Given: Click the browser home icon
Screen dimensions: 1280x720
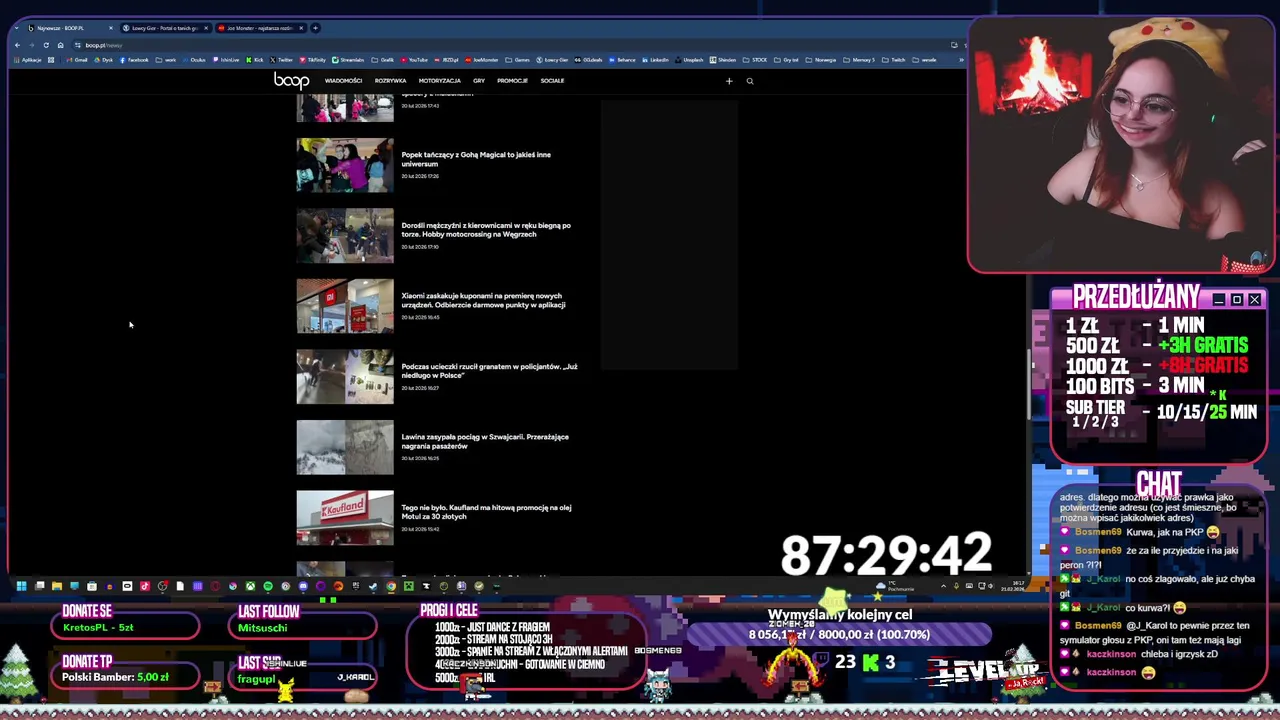Looking at the screenshot, I should 60,45.
